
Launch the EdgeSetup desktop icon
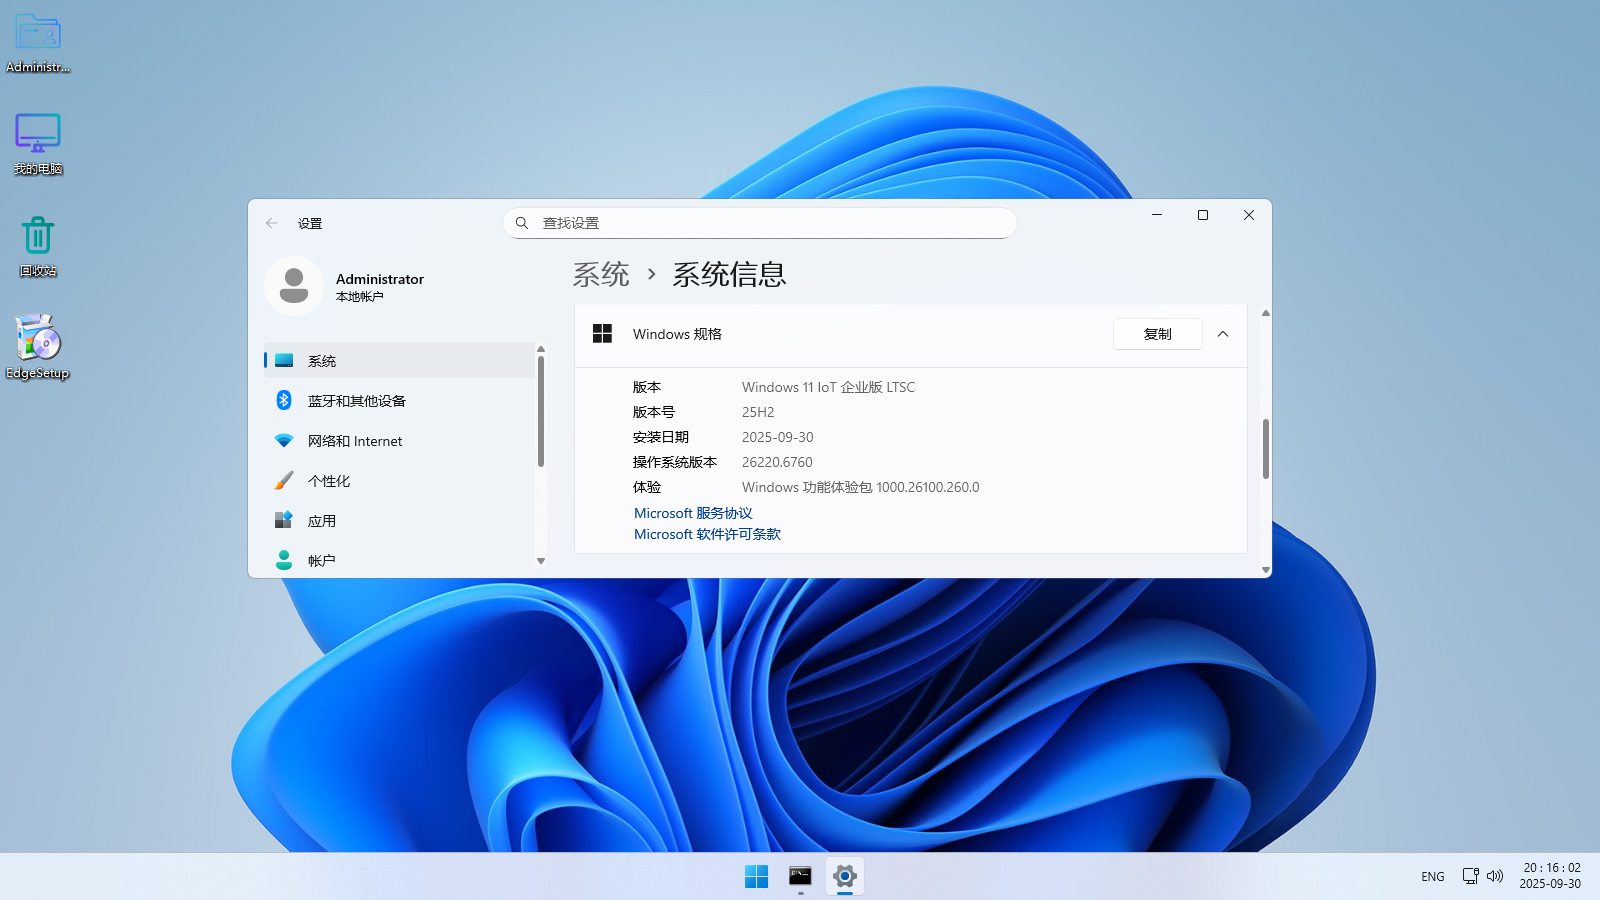tap(38, 347)
